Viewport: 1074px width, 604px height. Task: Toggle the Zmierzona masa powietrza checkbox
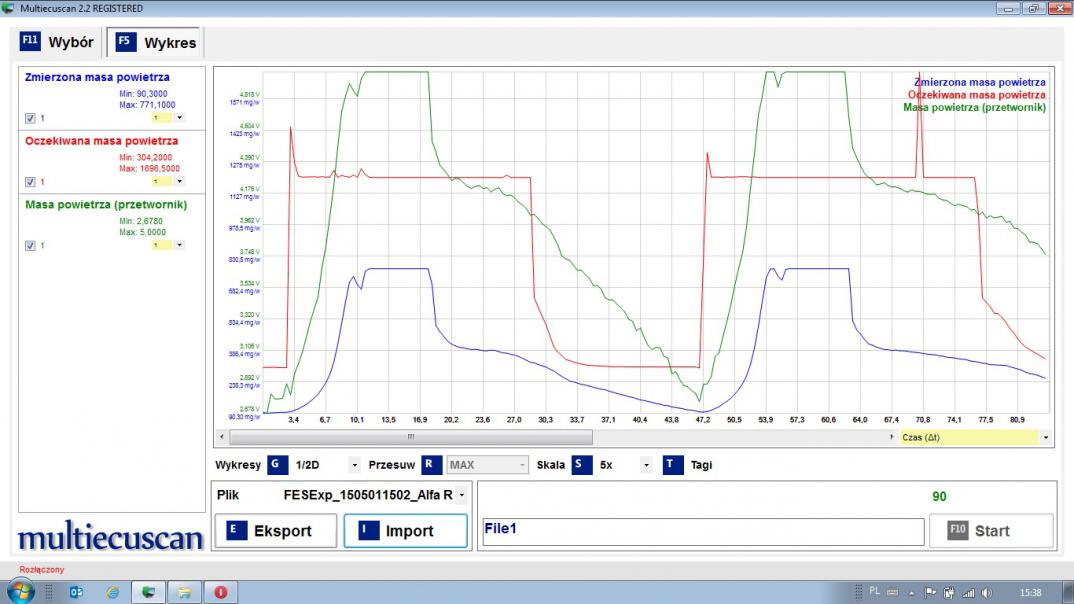(x=30, y=118)
